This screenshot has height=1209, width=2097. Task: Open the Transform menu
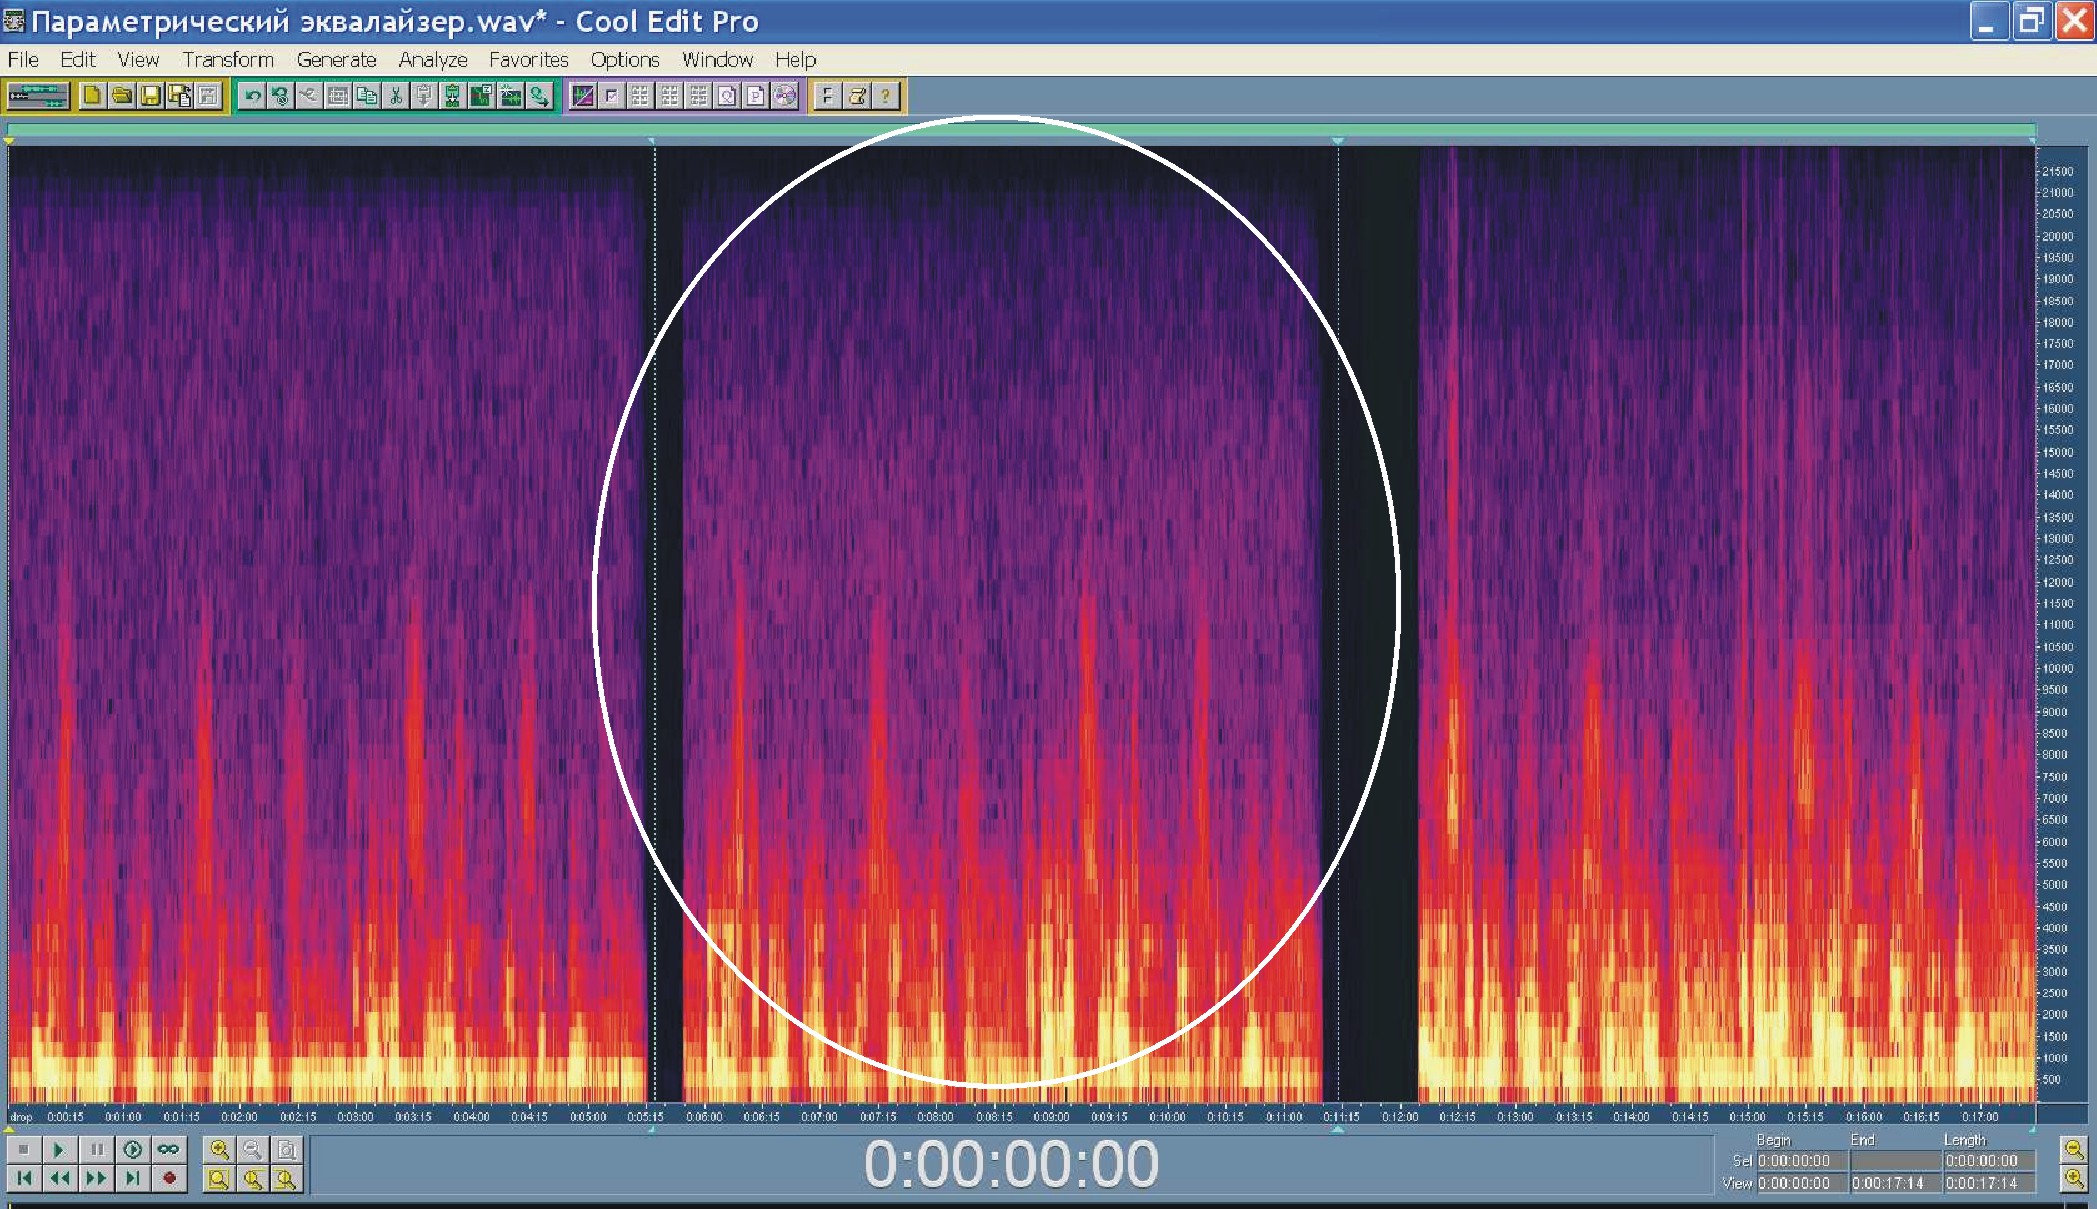pyautogui.click(x=228, y=60)
